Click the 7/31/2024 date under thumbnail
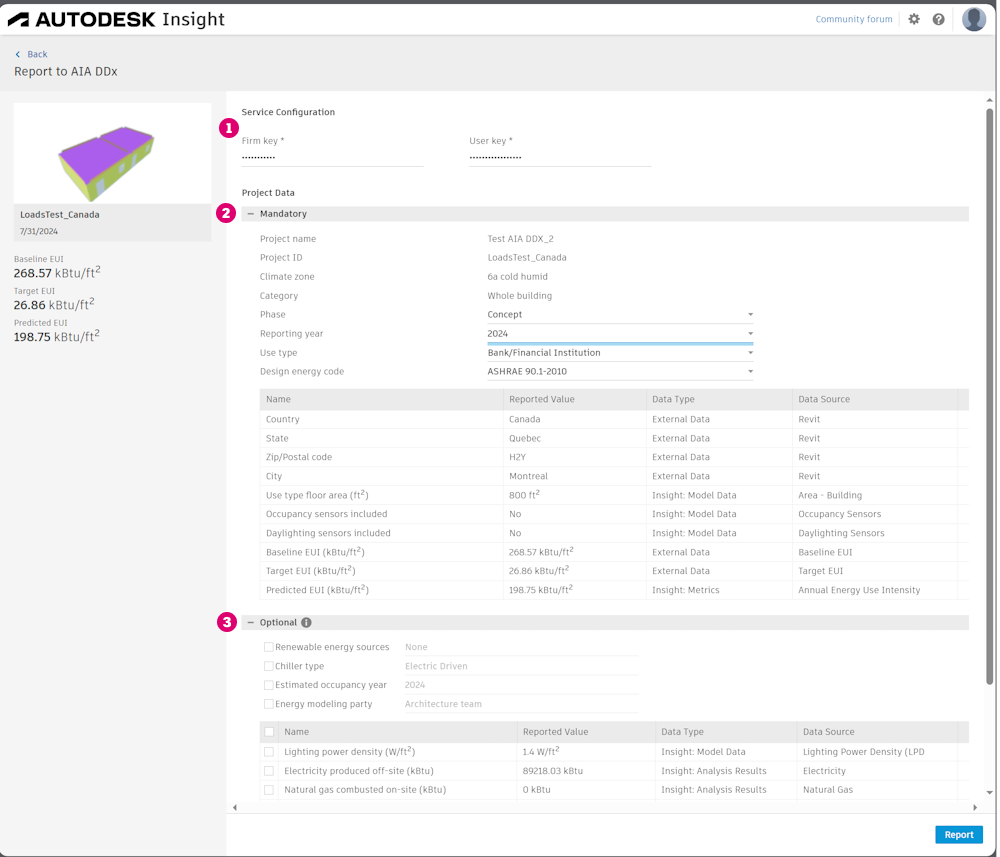1000x857 pixels. [x=39, y=231]
